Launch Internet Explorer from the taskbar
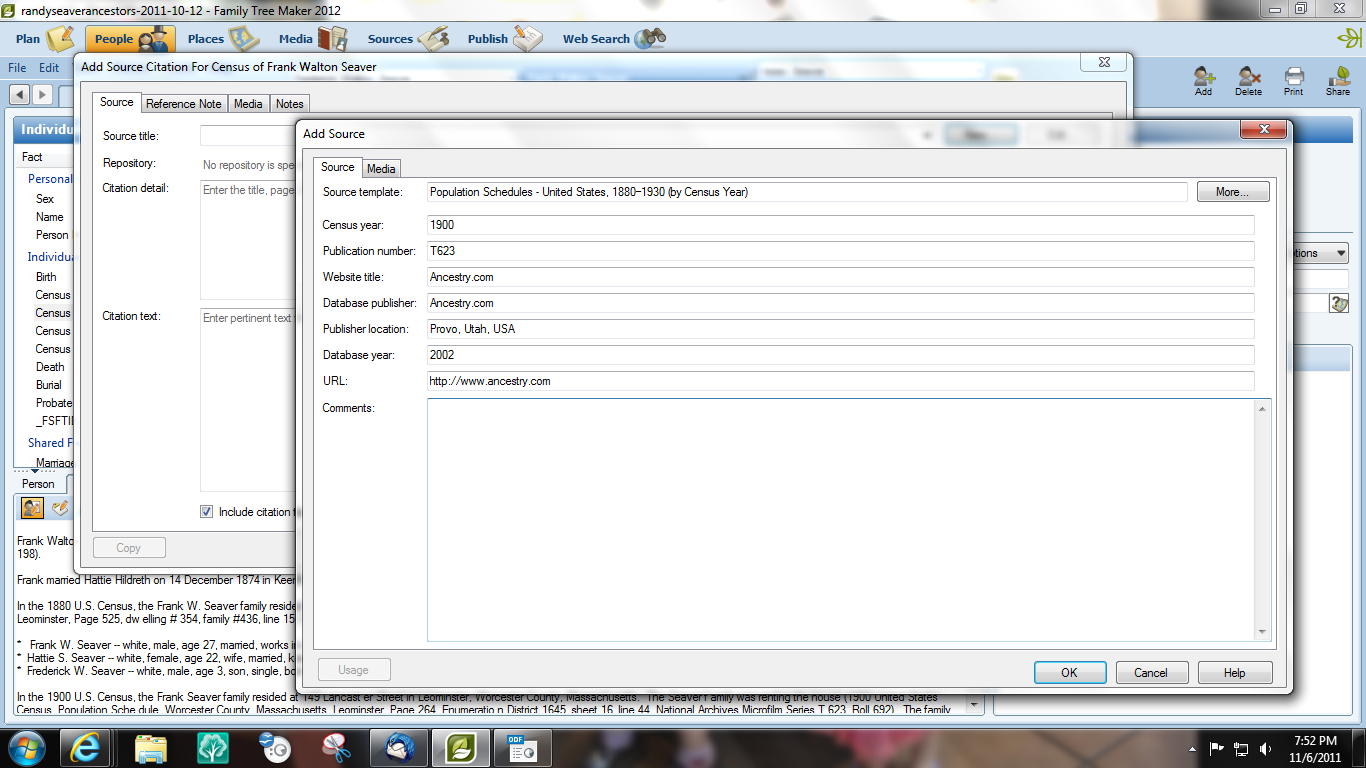1366x768 pixels. tap(87, 748)
